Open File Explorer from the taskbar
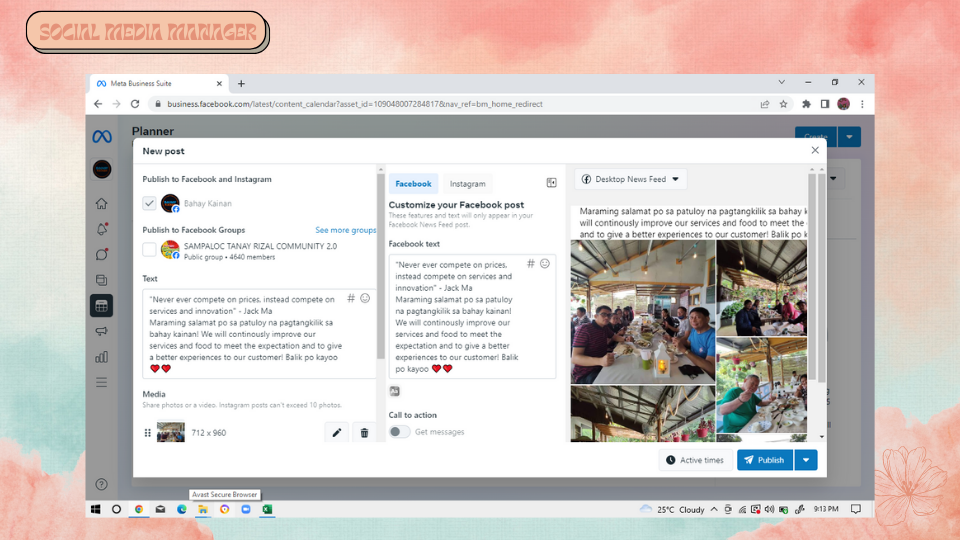Viewport: 960px width, 540px height. pyautogui.click(x=203, y=509)
